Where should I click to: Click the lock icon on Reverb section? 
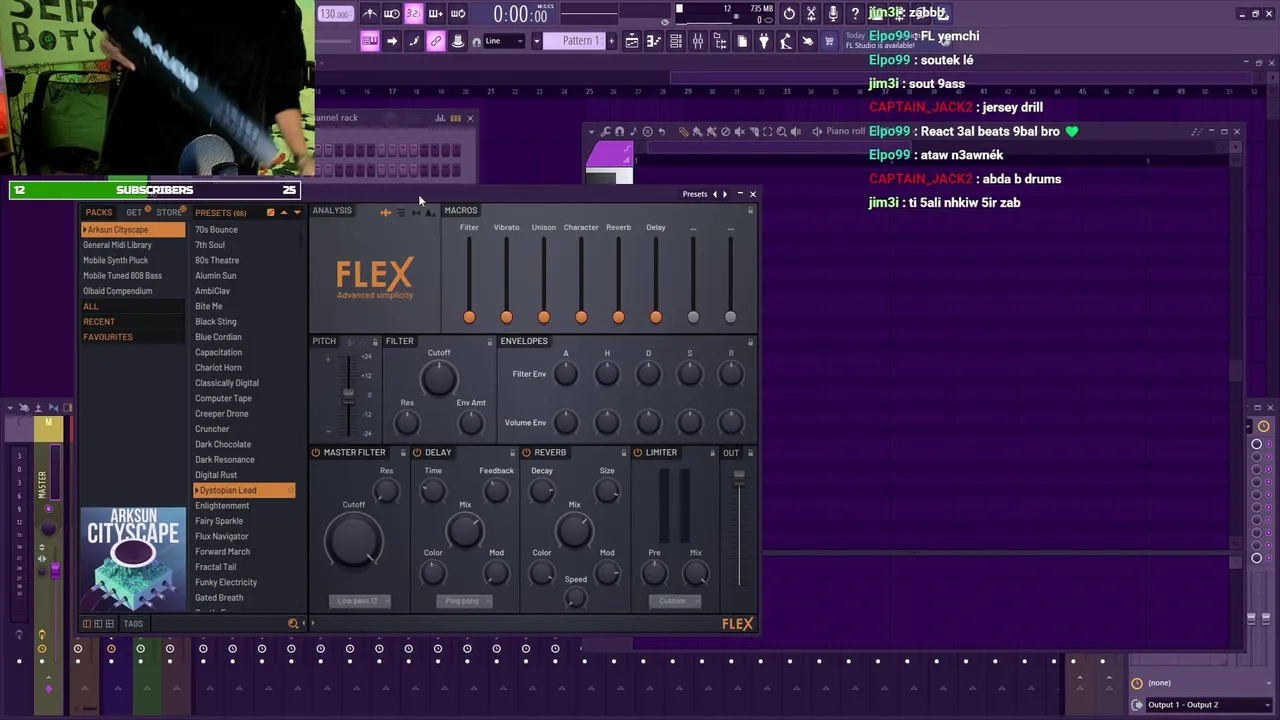[x=623, y=452]
